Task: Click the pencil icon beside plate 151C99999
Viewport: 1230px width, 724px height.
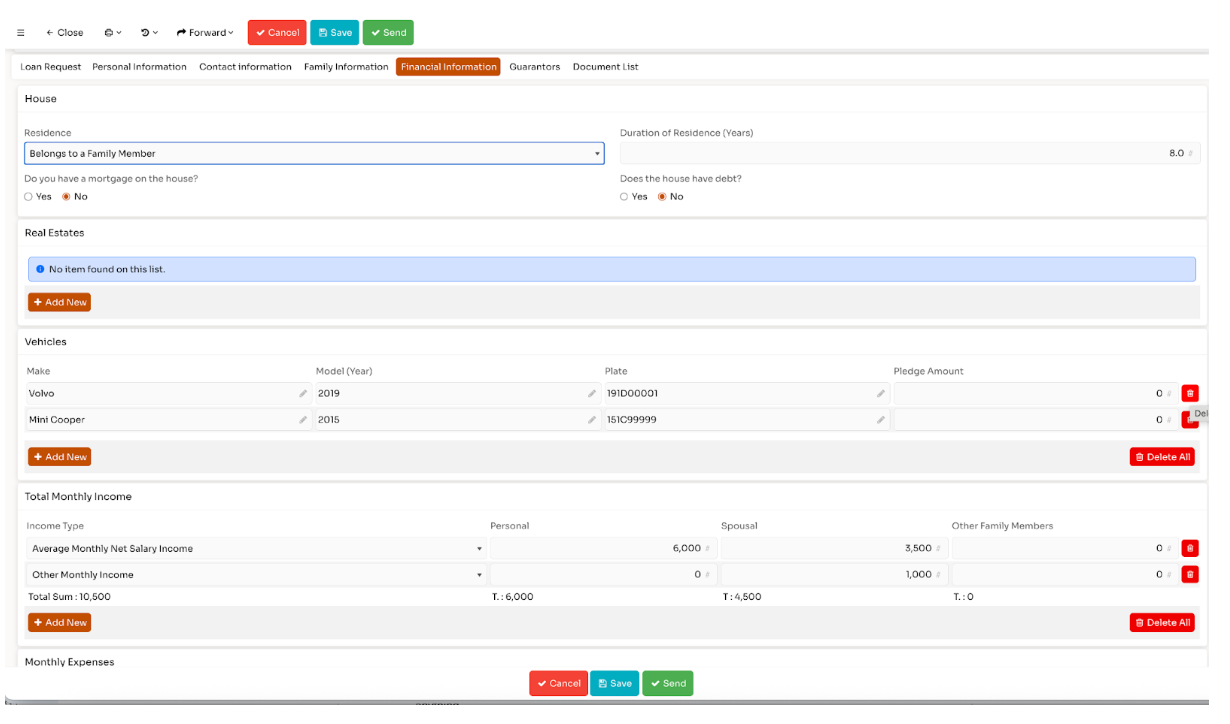Action: (881, 420)
